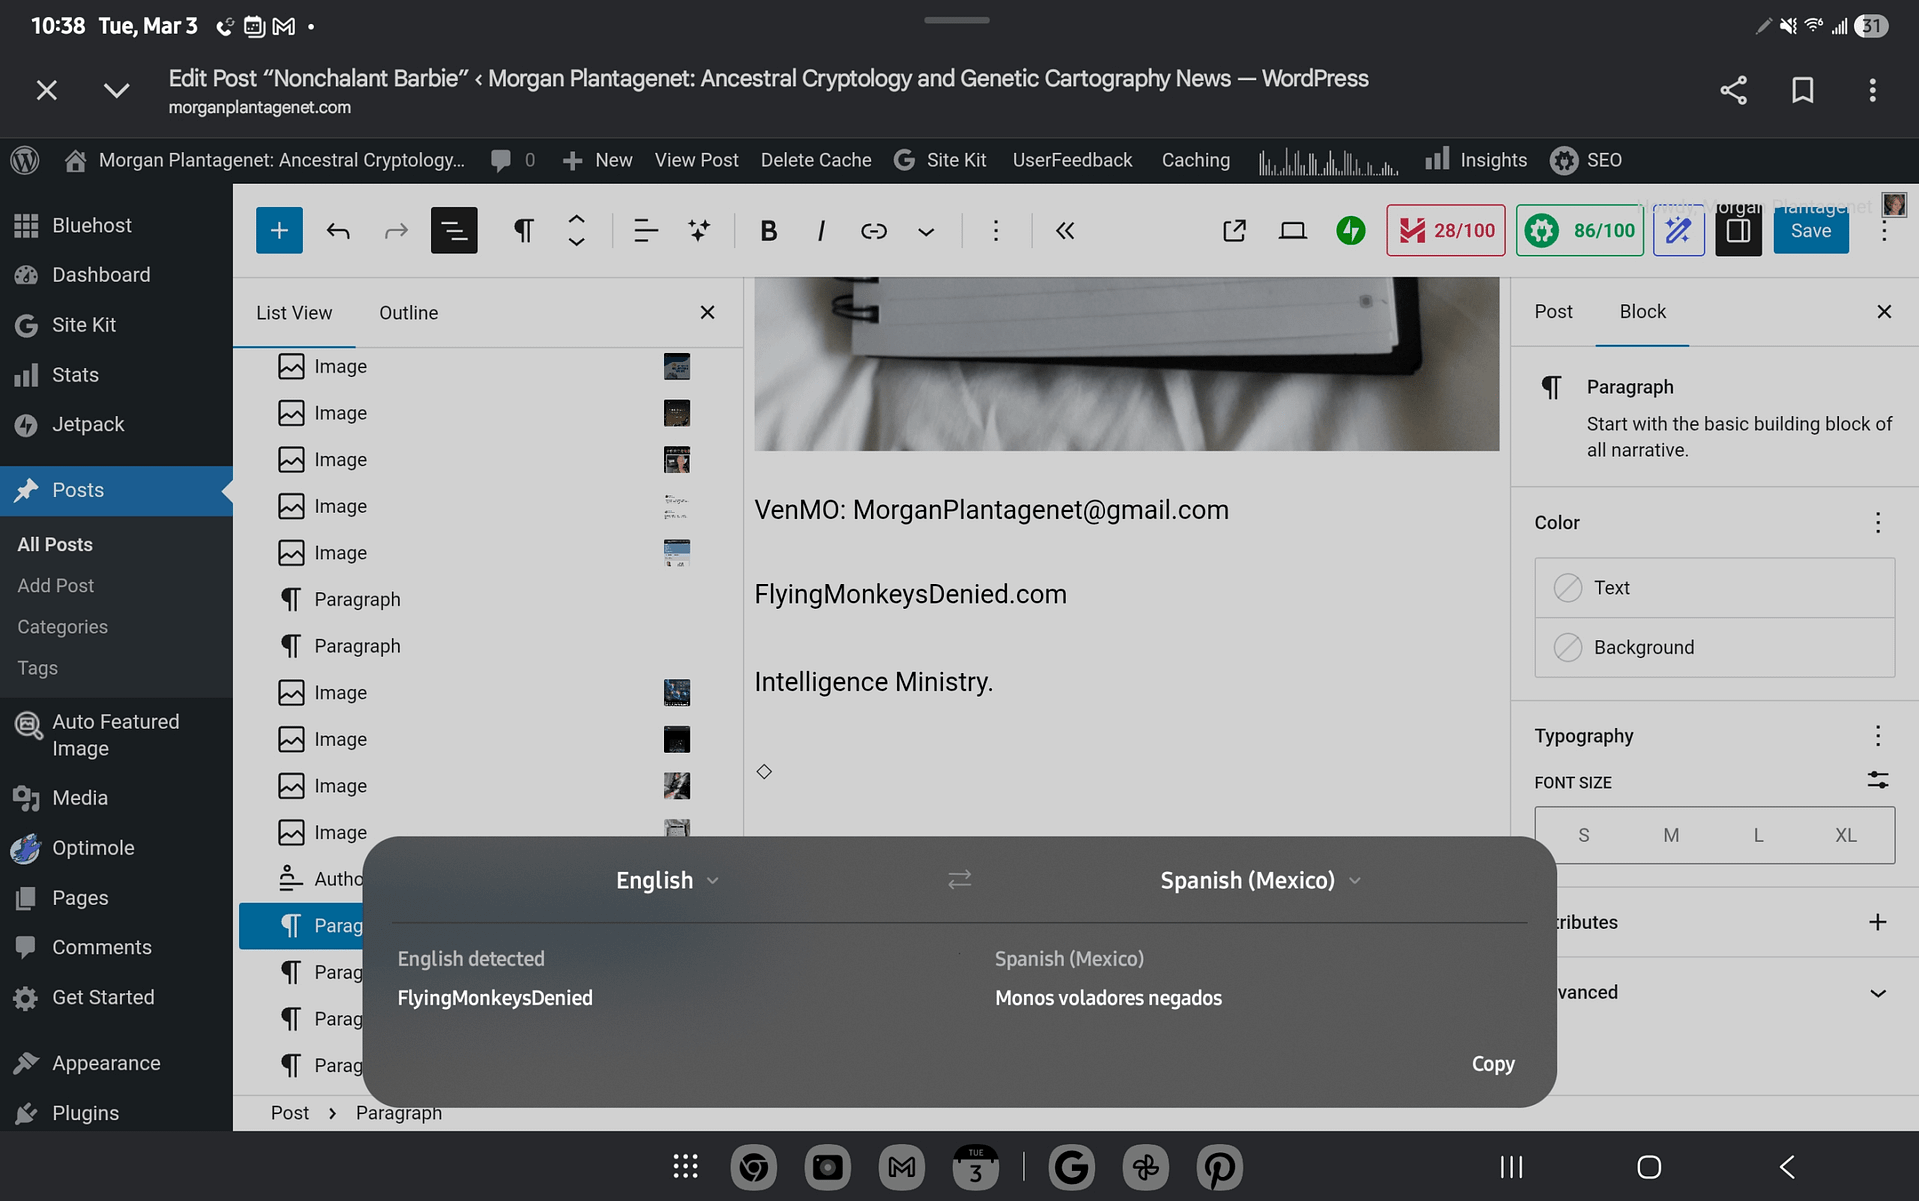Viewport: 1919px width, 1201px height.
Task: Open text alignment options
Action: pyautogui.click(x=645, y=231)
